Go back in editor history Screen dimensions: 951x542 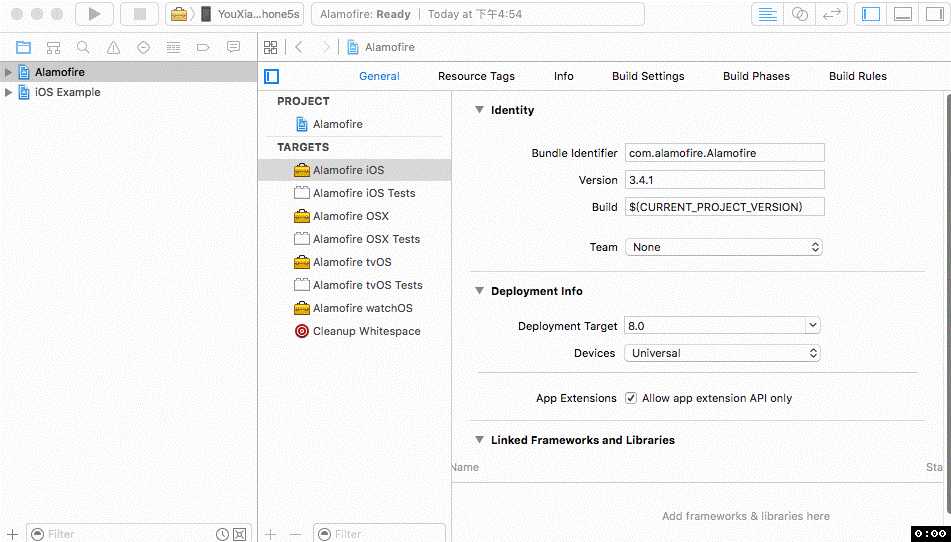[x=299, y=47]
